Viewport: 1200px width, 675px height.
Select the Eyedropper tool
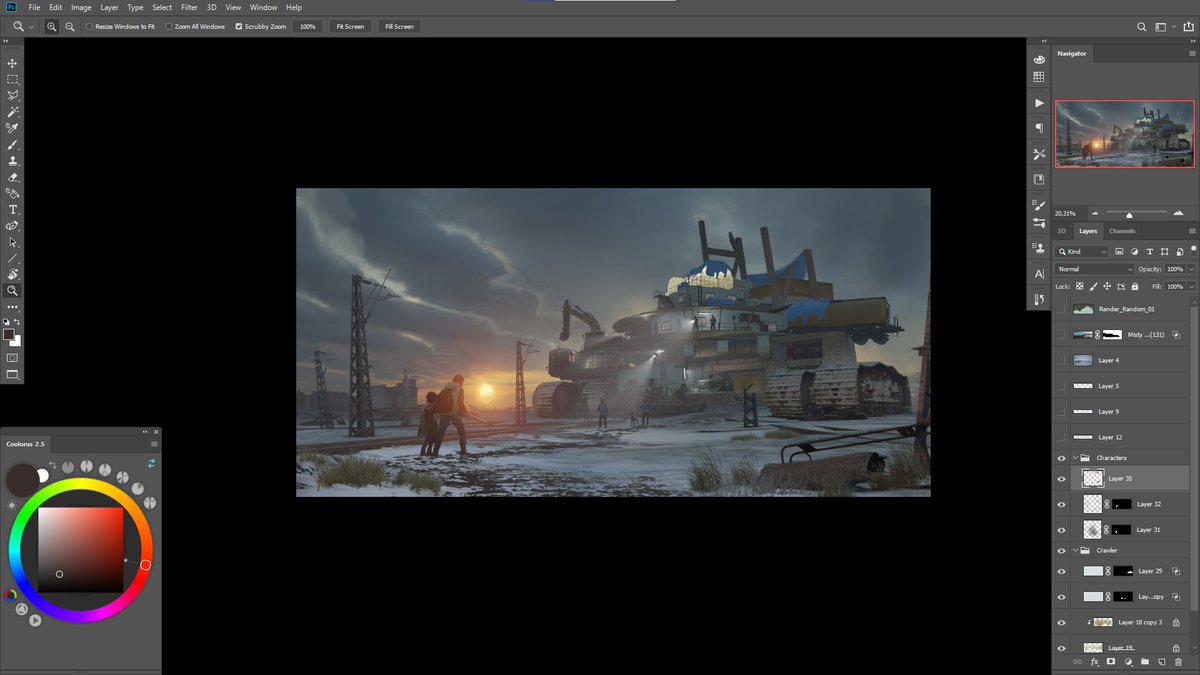(x=13, y=128)
